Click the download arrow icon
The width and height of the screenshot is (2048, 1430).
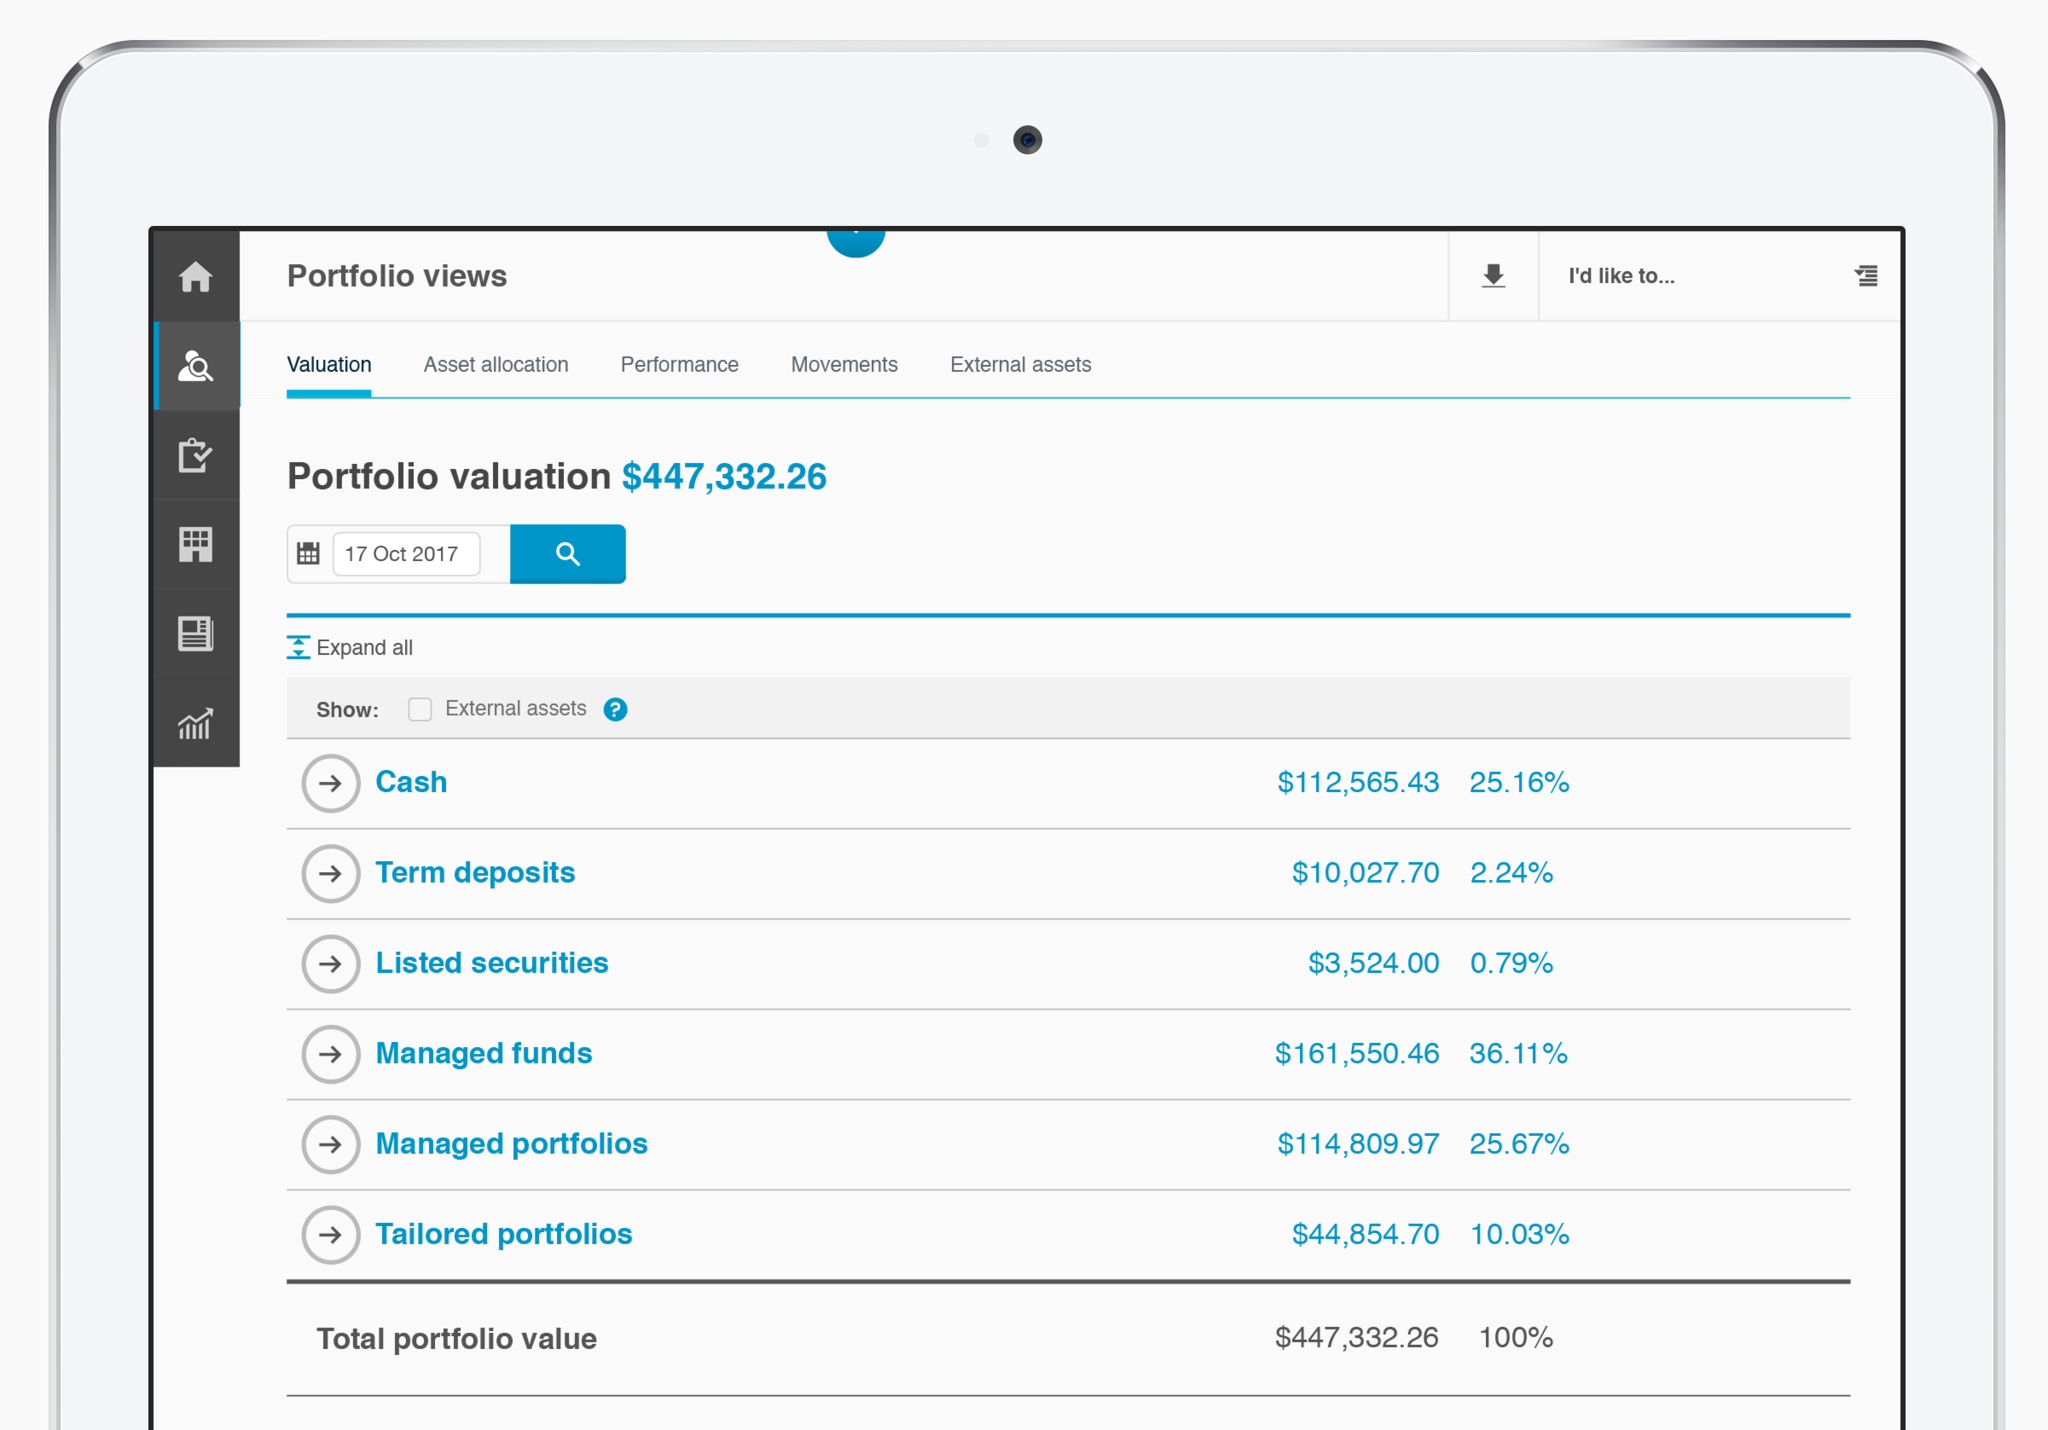(1493, 276)
